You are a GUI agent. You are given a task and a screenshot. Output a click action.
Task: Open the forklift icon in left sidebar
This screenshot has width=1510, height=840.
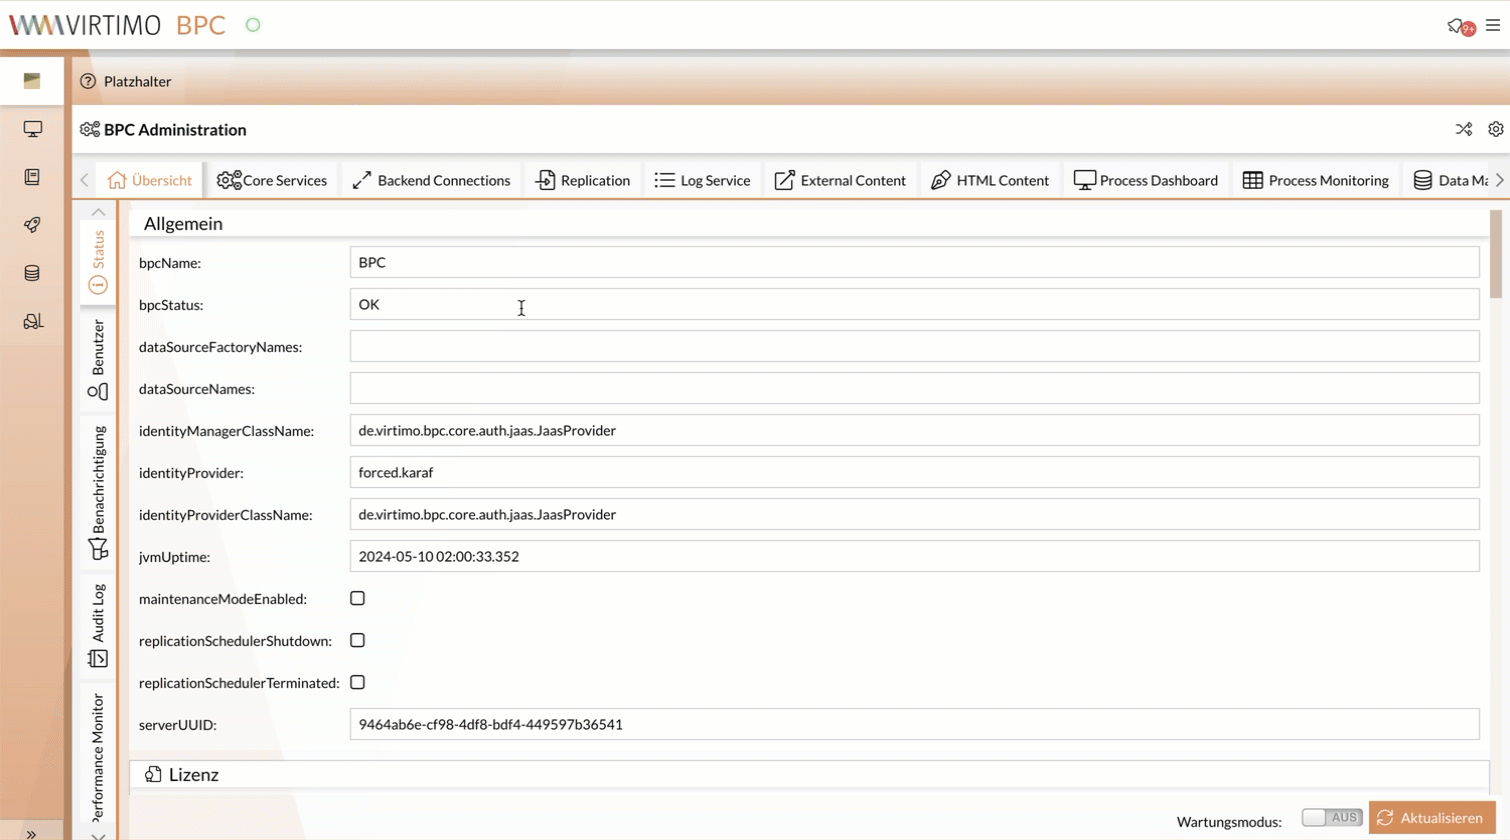click(32, 321)
